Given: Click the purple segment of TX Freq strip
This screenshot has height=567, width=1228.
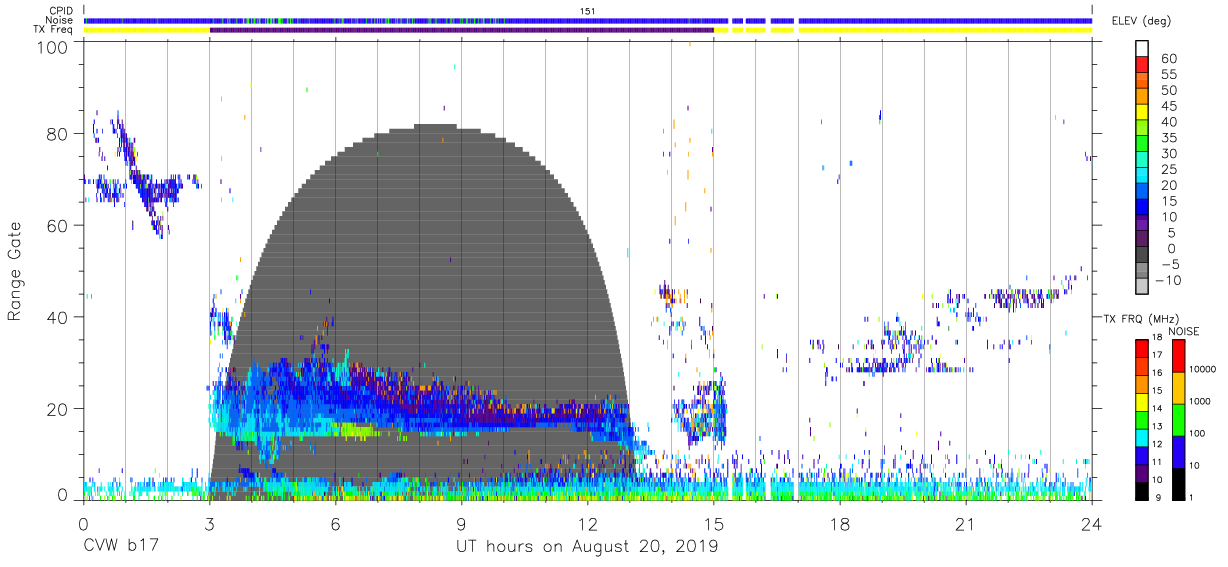Looking at the screenshot, I should (x=462, y=30).
